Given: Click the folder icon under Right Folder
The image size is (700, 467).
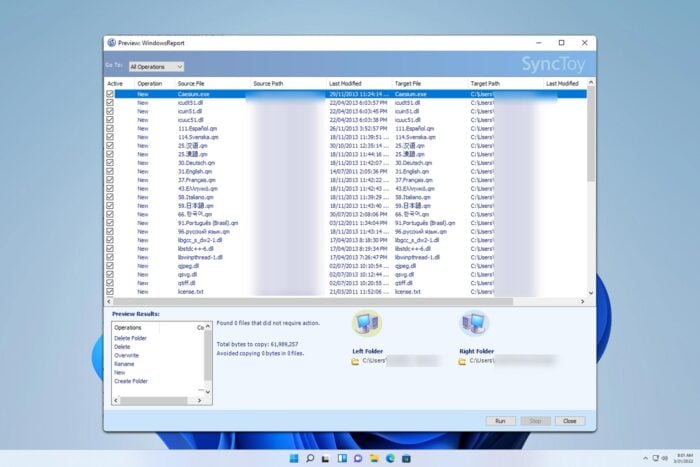Looking at the screenshot, I should (462, 362).
